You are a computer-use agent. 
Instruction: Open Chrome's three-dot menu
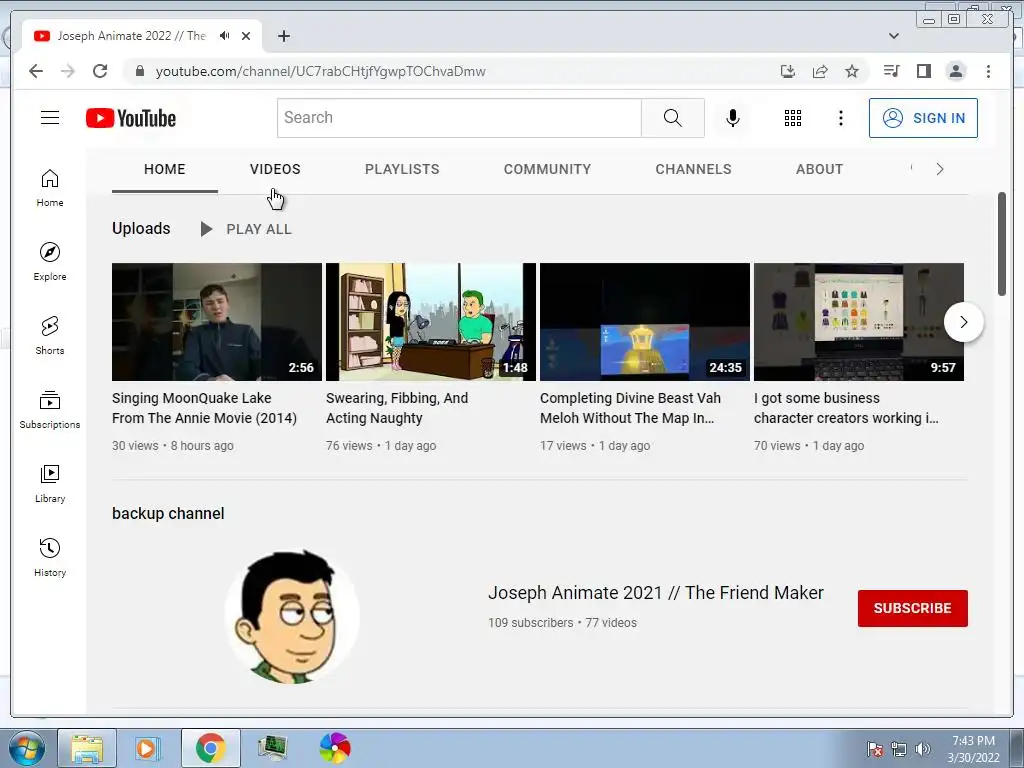click(x=988, y=71)
